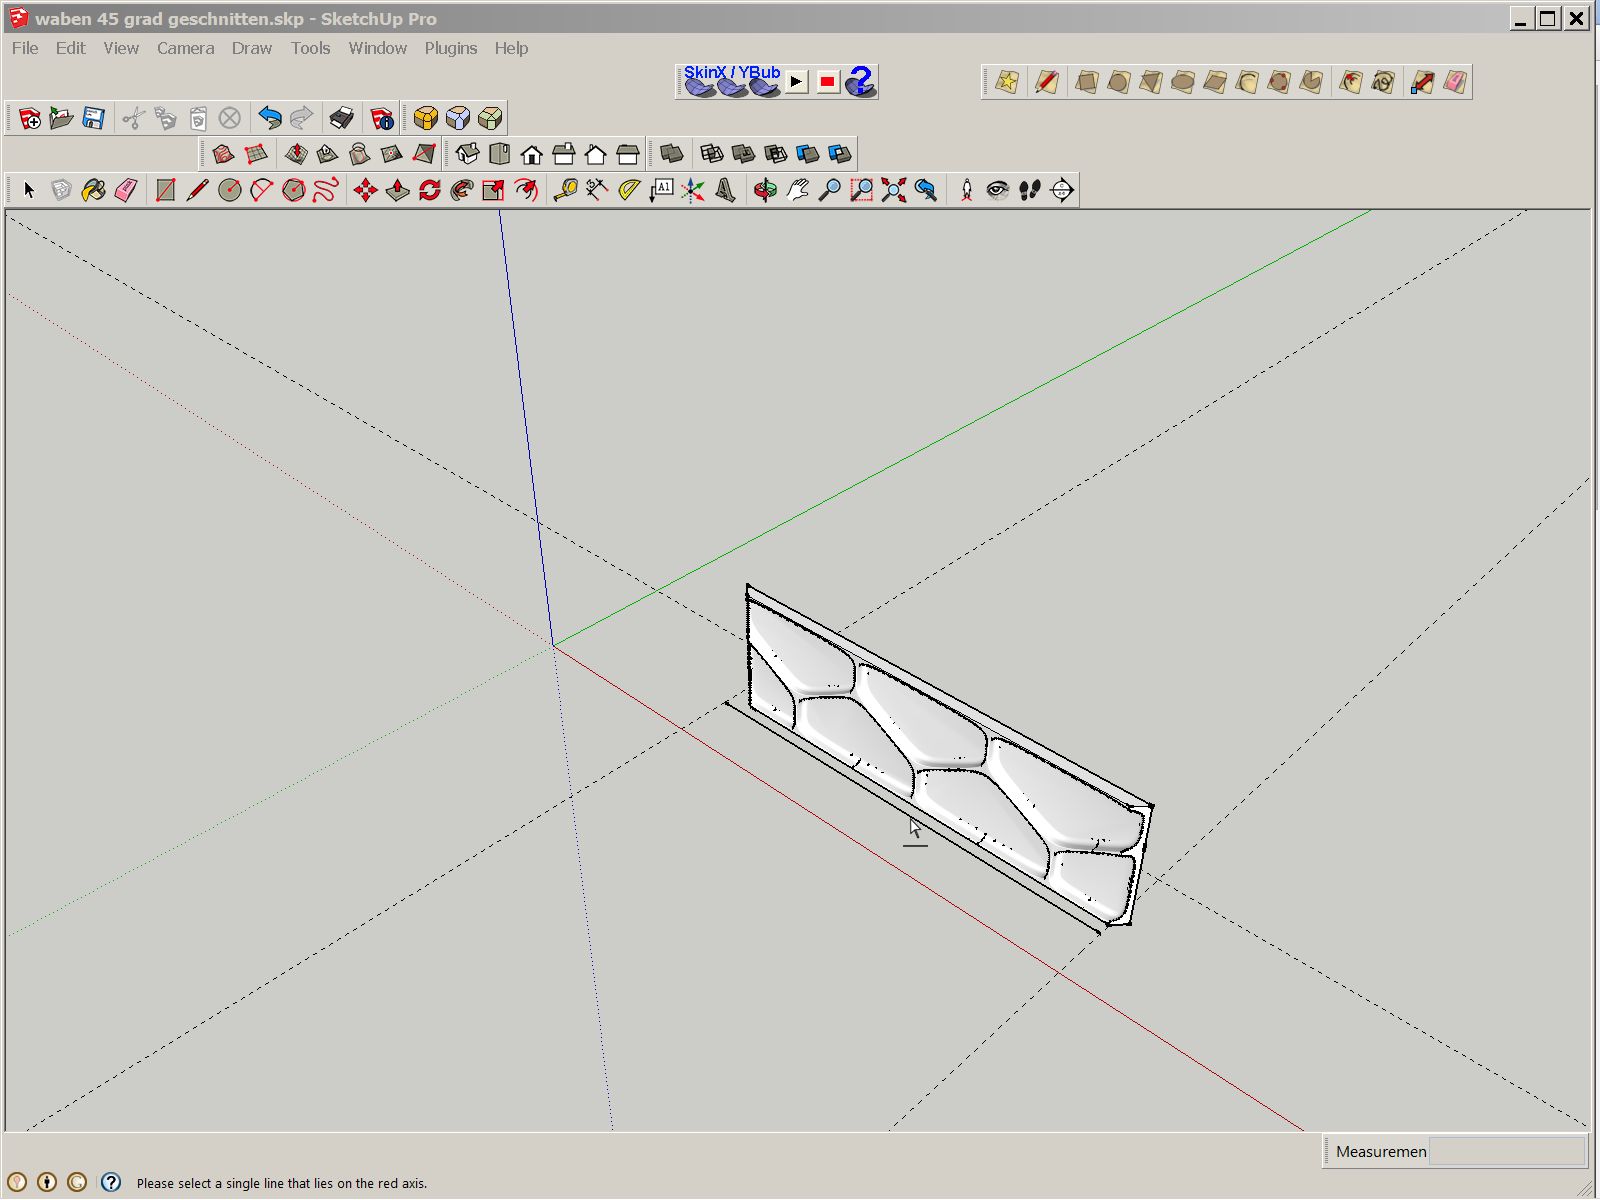Click the yellow star plugin icon
The image size is (1600, 1200).
point(1006,82)
